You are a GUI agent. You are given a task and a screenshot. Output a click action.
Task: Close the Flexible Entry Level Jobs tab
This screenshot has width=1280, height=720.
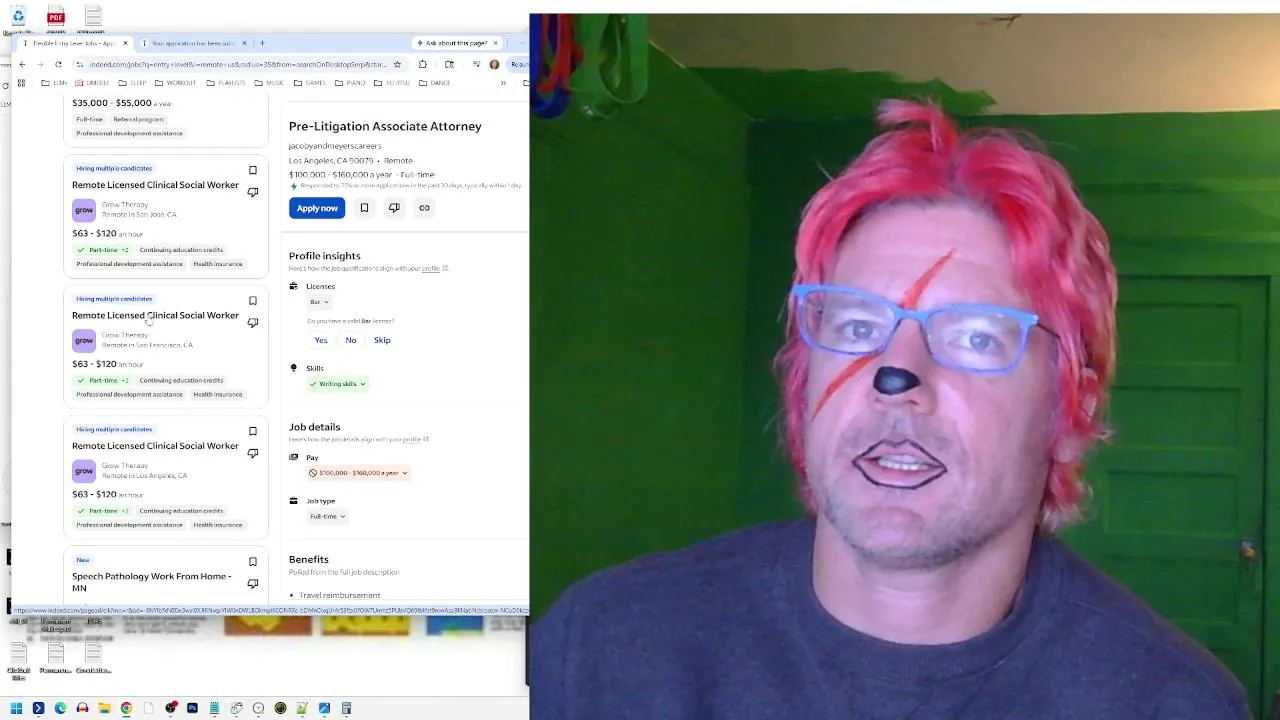[125, 43]
